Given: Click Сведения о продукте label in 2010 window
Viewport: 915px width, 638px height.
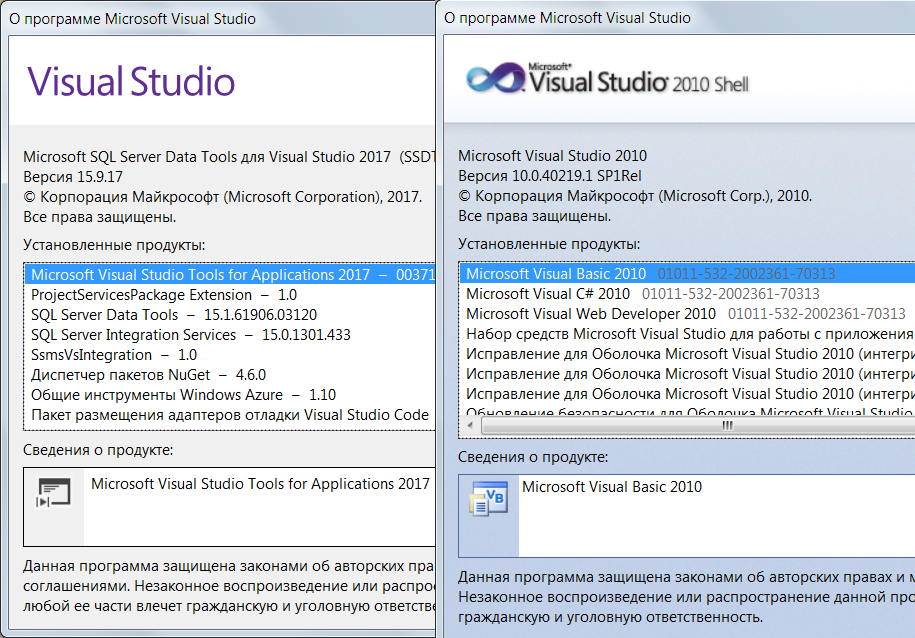Looking at the screenshot, I should tap(533, 456).
